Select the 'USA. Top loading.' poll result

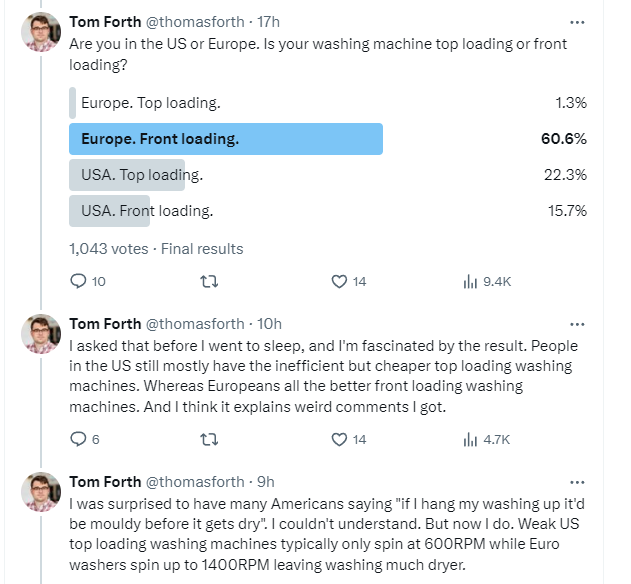[x=328, y=175]
